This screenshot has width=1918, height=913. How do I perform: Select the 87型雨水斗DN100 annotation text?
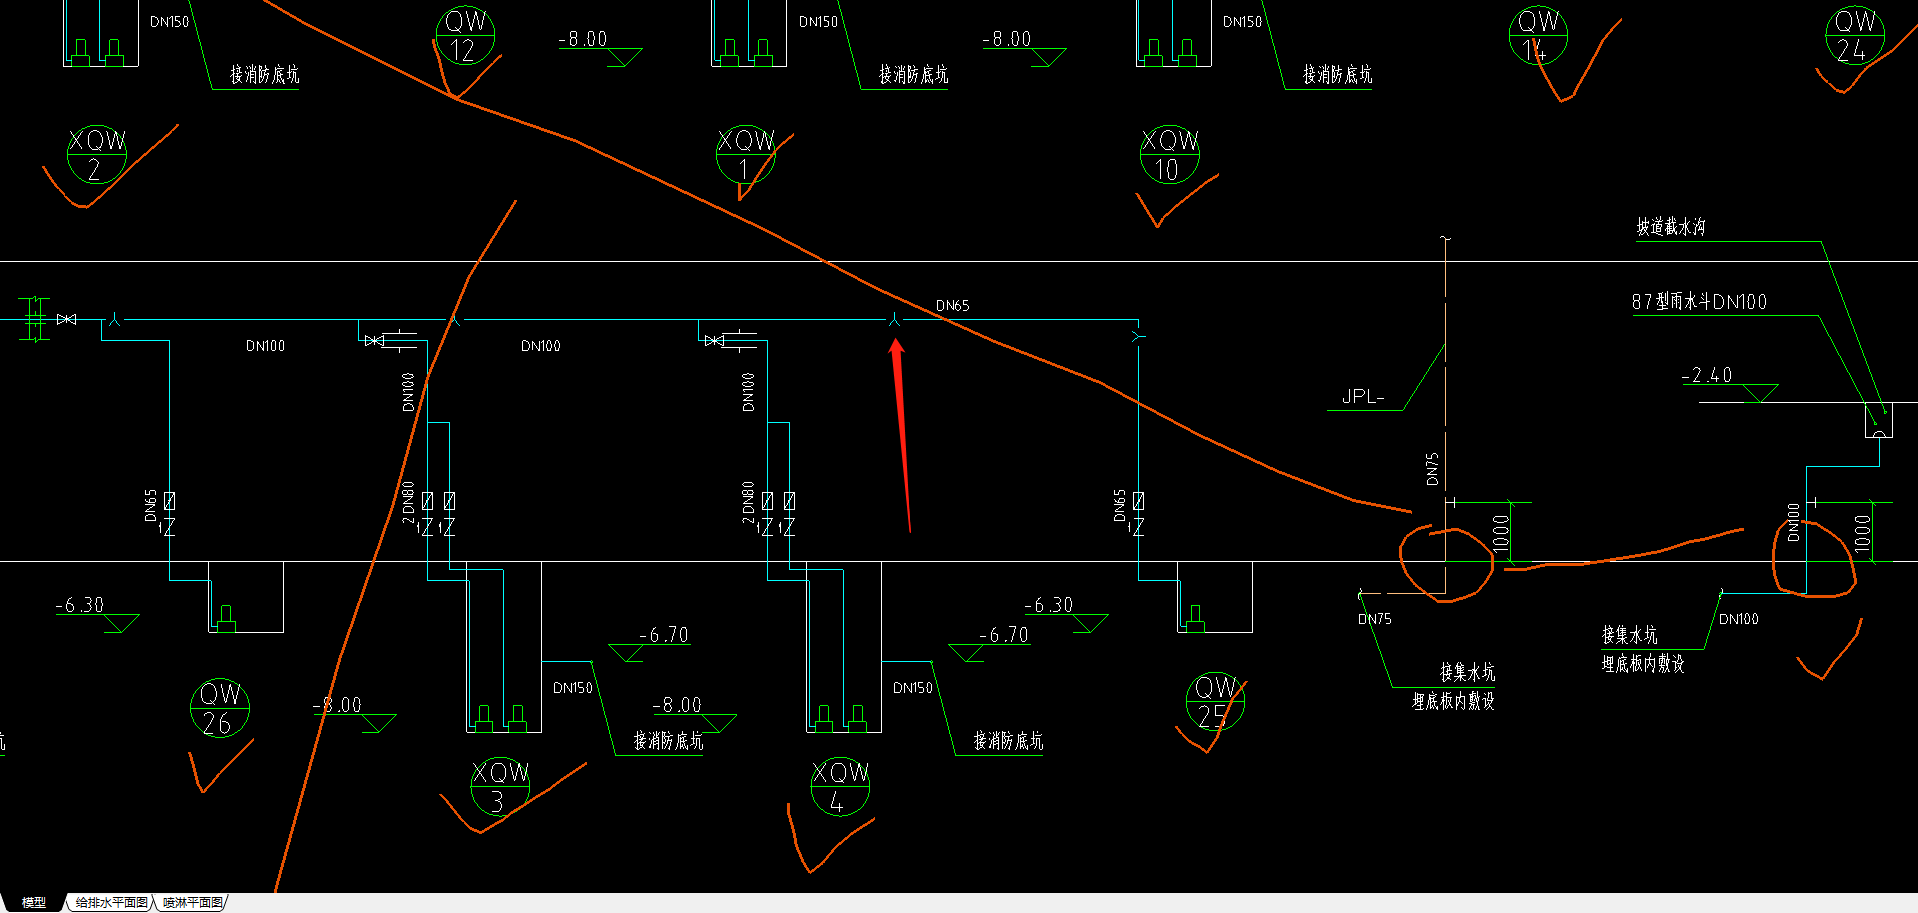click(x=1699, y=302)
